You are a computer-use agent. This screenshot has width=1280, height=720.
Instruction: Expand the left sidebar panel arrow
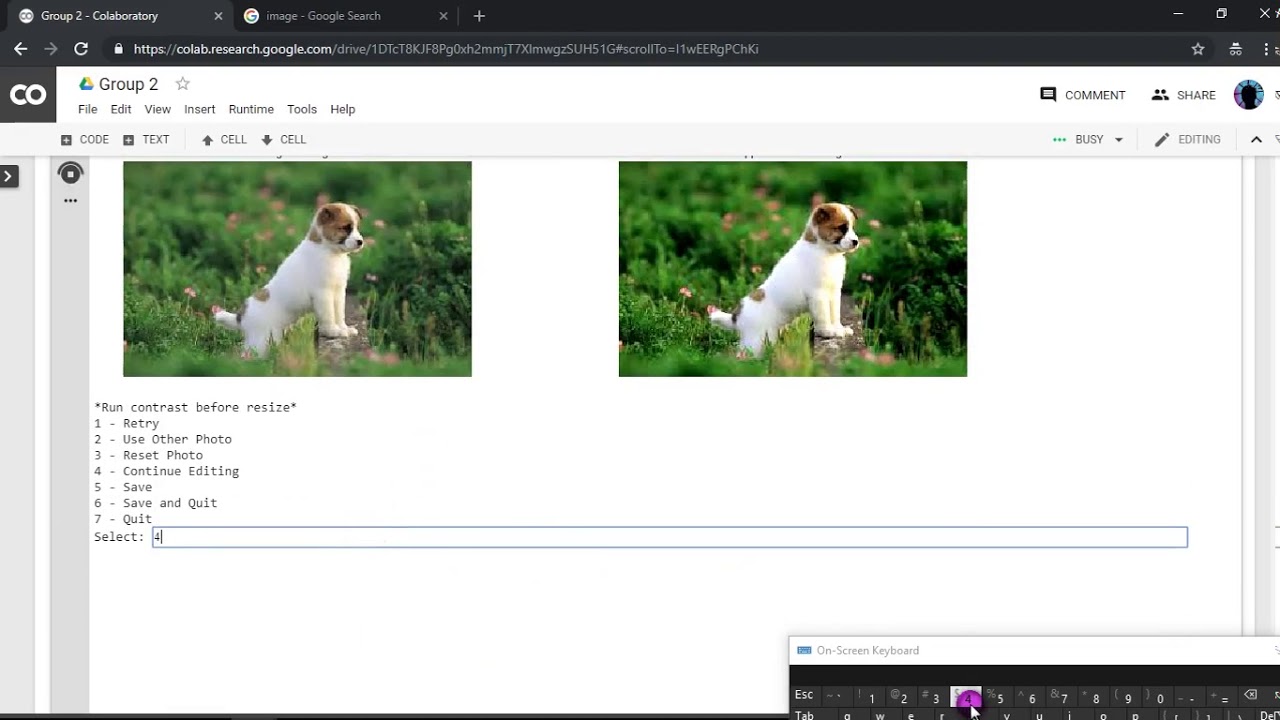pos(8,177)
